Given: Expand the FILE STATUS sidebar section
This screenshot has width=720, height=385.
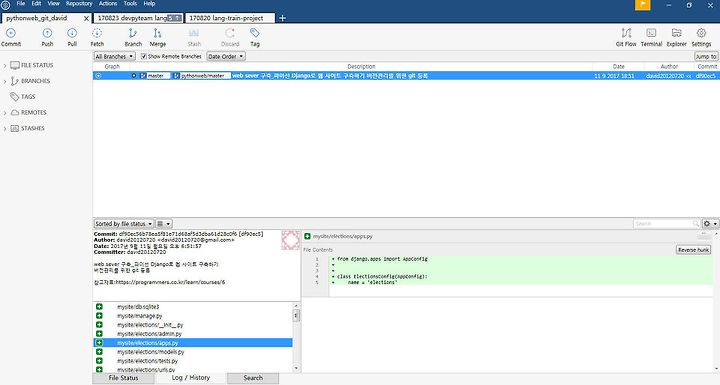Looking at the screenshot, I should click(x=5, y=66).
